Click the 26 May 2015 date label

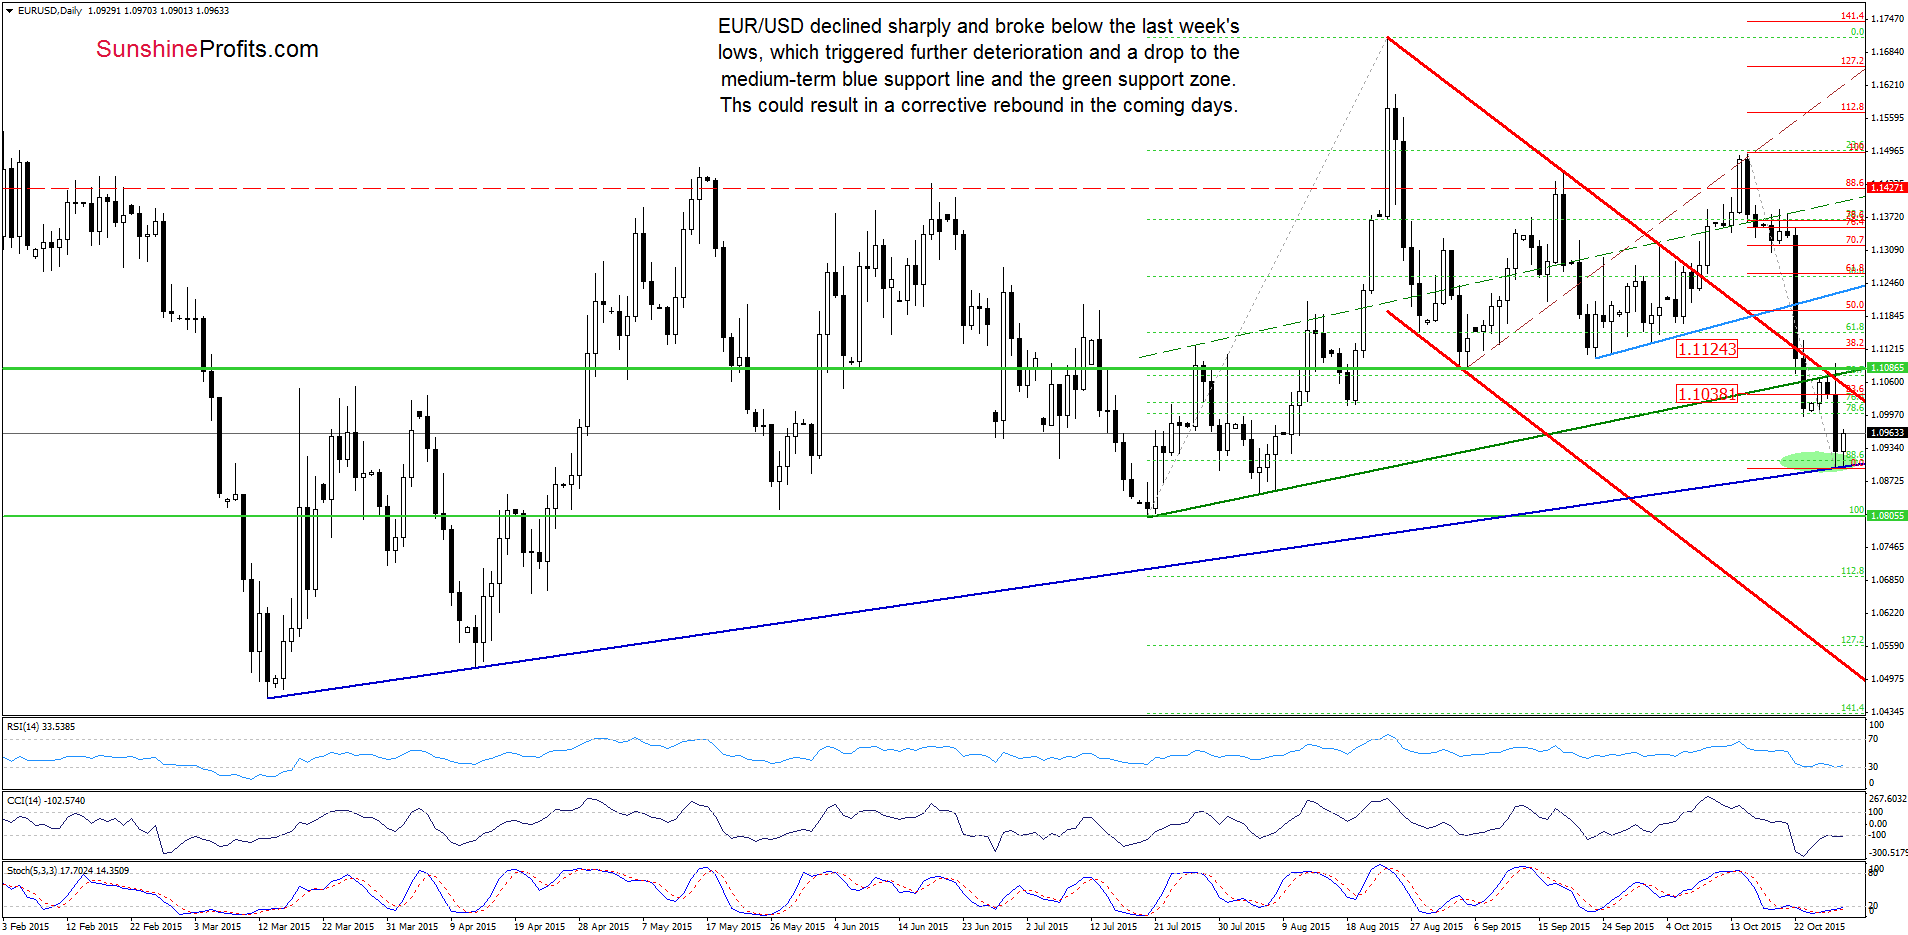pos(798,927)
